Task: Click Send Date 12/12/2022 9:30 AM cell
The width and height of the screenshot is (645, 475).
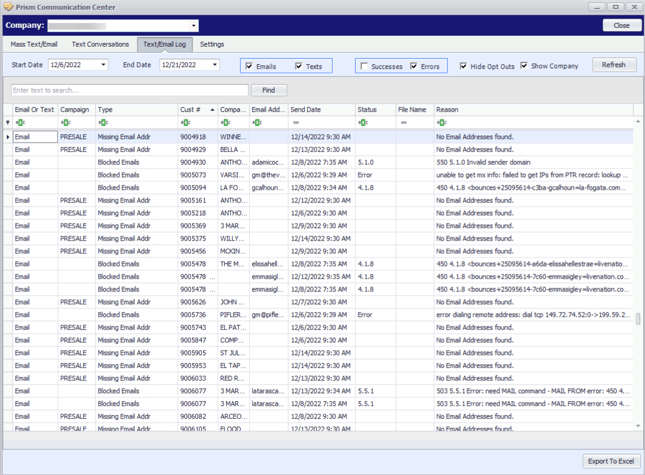Action: (x=322, y=201)
